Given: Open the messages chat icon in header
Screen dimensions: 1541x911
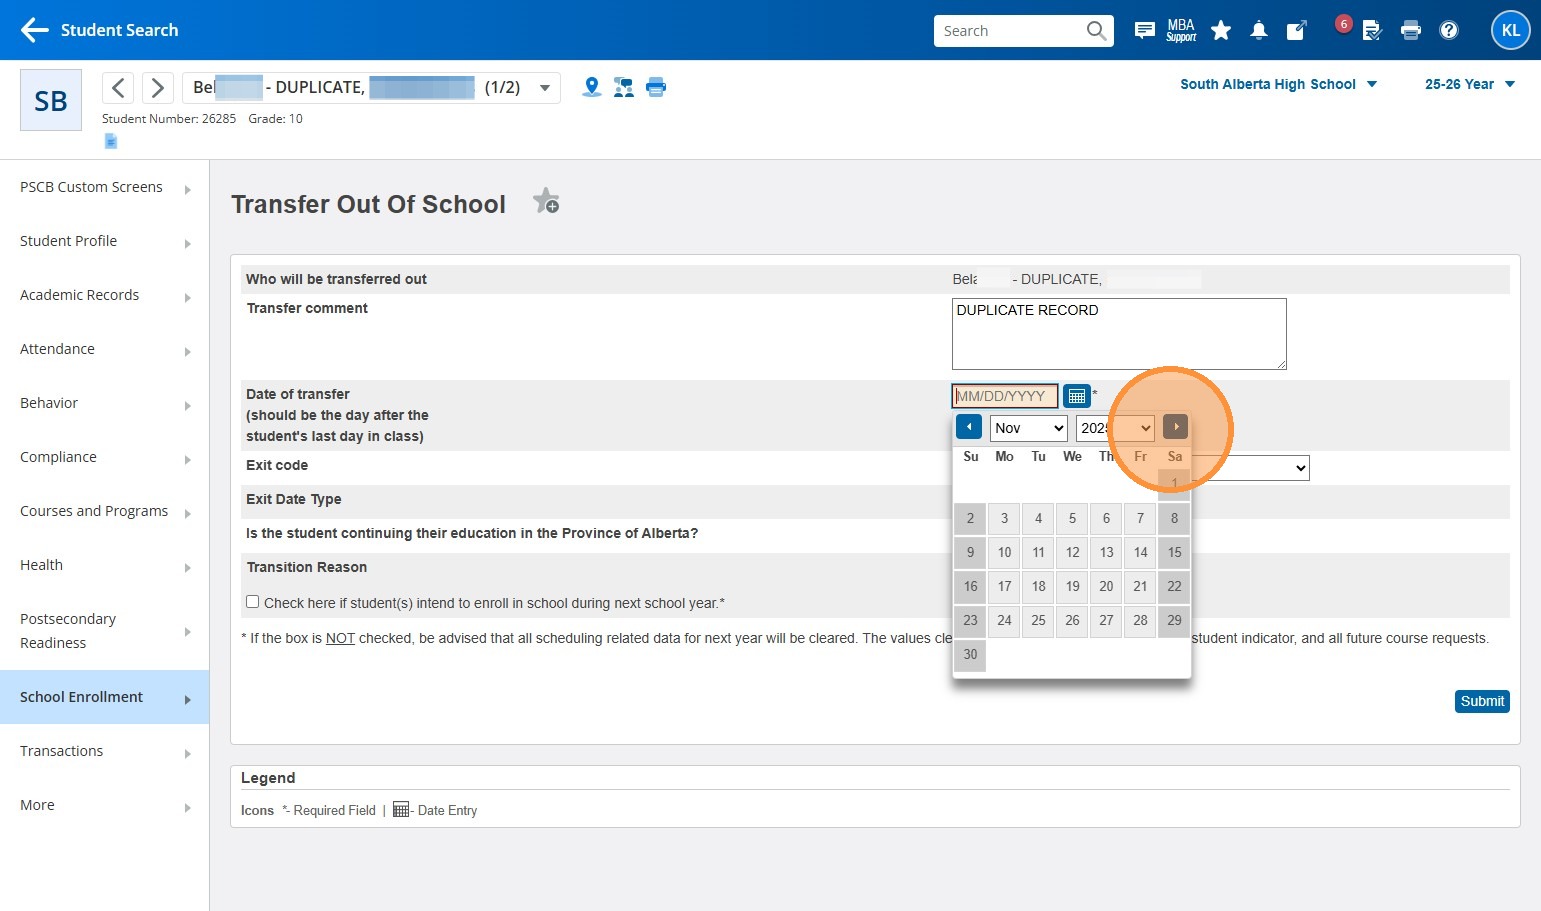Looking at the screenshot, I should point(1144,31).
